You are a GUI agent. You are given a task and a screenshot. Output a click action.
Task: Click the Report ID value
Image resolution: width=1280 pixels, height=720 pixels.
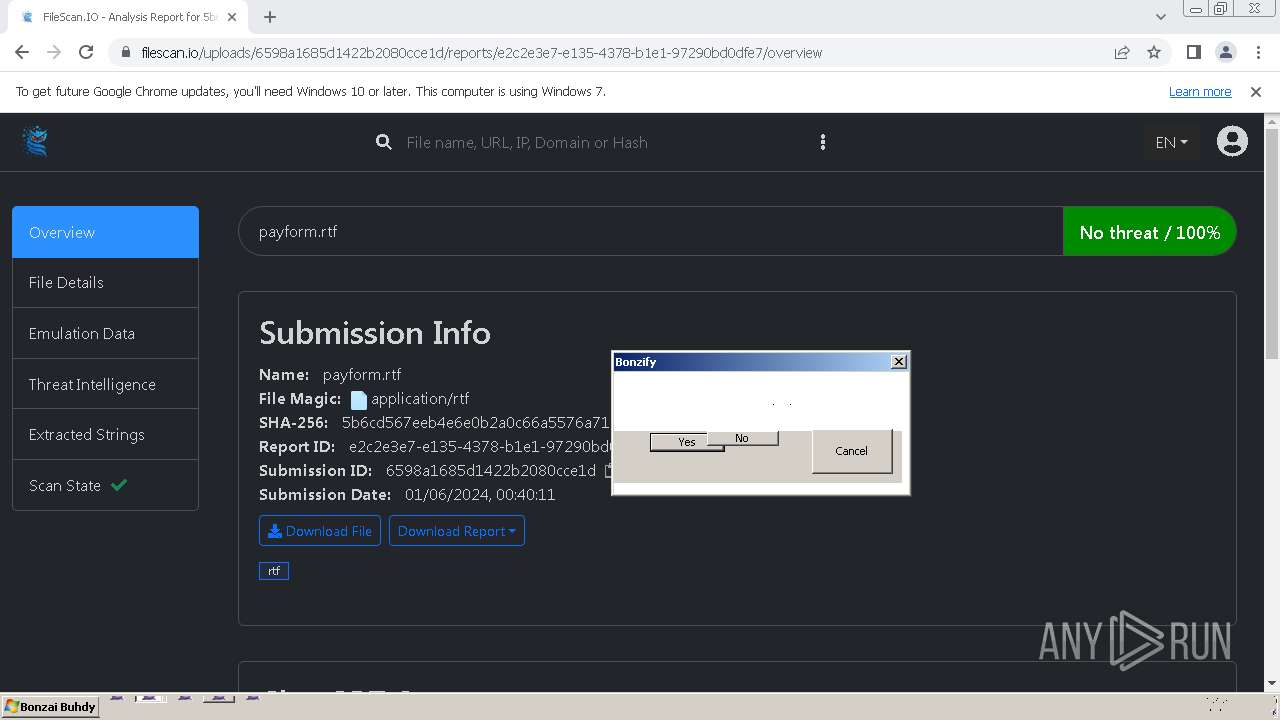click(480, 447)
